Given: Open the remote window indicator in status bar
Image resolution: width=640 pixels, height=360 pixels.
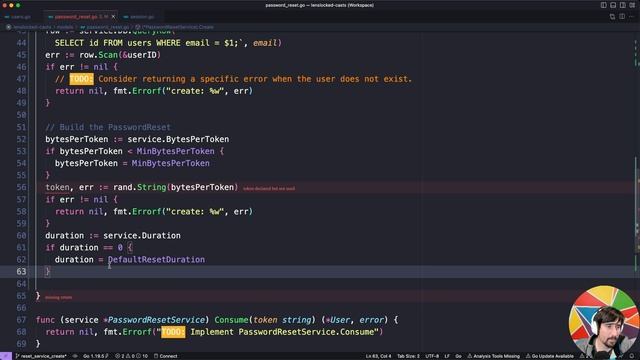Looking at the screenshot, I should pyautogui.click(x=6, y=356).
